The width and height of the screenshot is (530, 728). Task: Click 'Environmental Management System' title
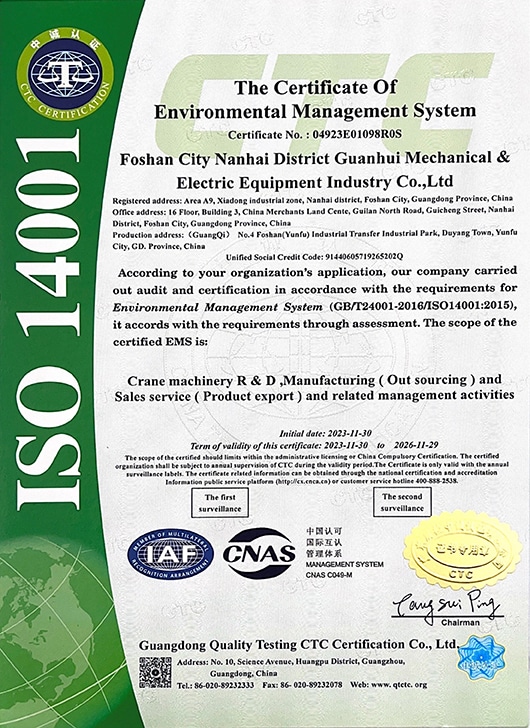(315, 111)
